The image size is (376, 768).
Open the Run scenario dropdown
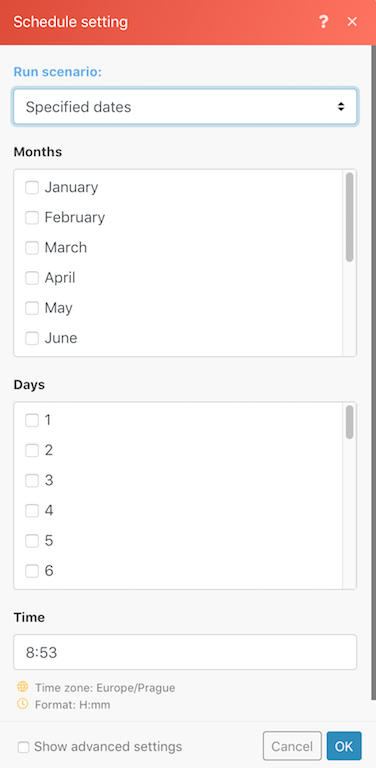(185, 107)
